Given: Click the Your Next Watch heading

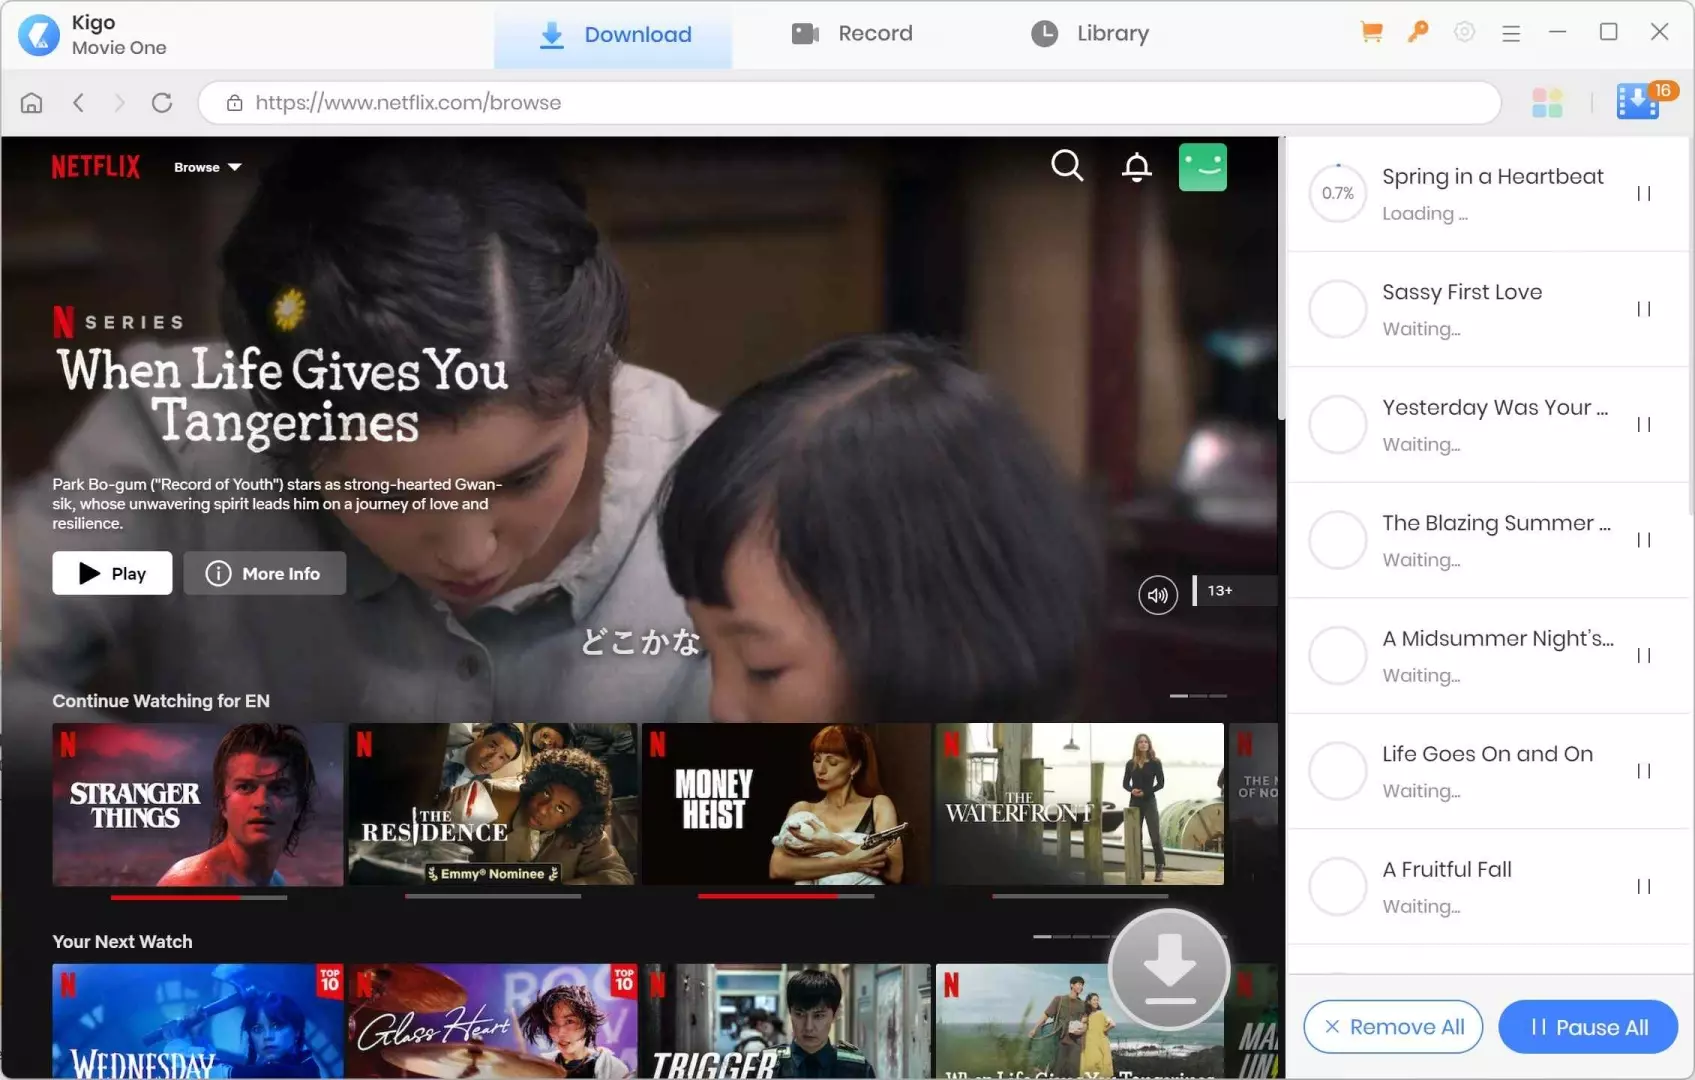Looking at the screenshot, I should click(x=122, y=942).
